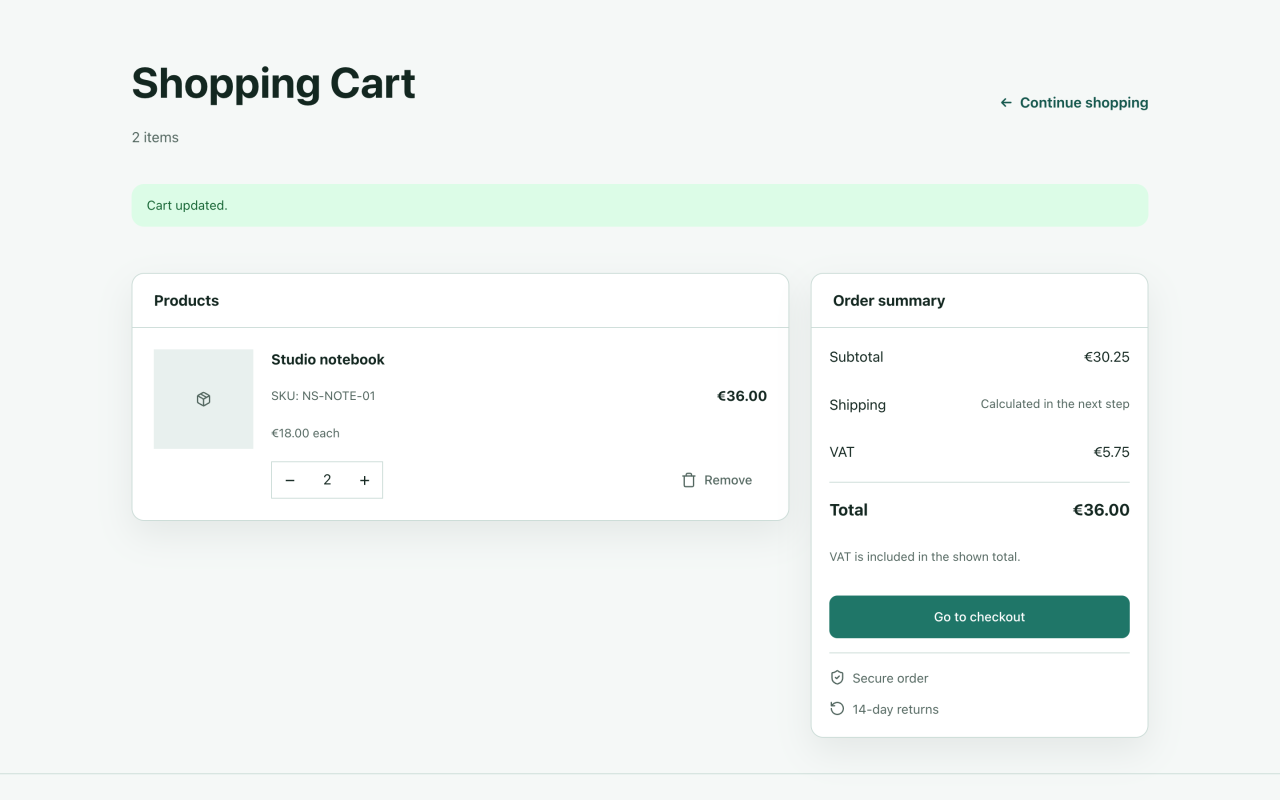Remove Studio notebook via the Remove label
Image resolution: width=1280 pixels, height=800 pixels.
pos(728,480)
